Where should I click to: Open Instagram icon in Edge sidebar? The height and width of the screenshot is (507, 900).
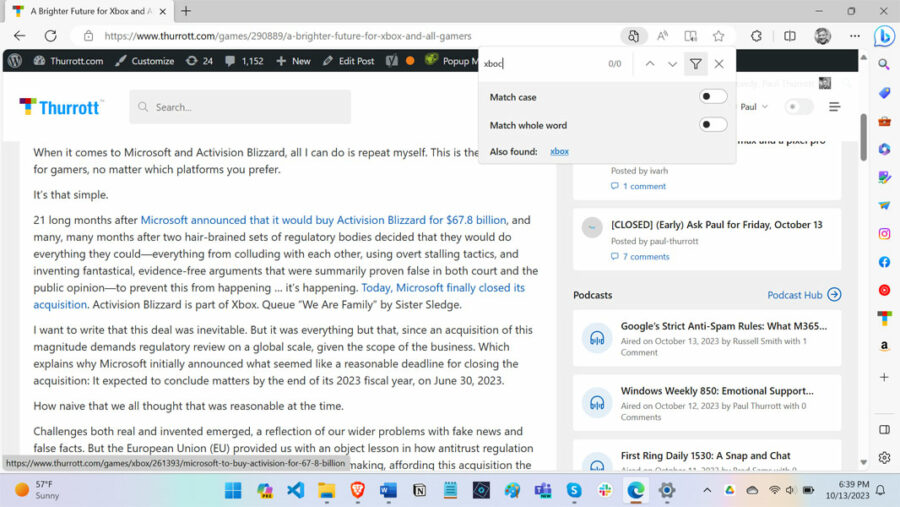coord(884,234)
